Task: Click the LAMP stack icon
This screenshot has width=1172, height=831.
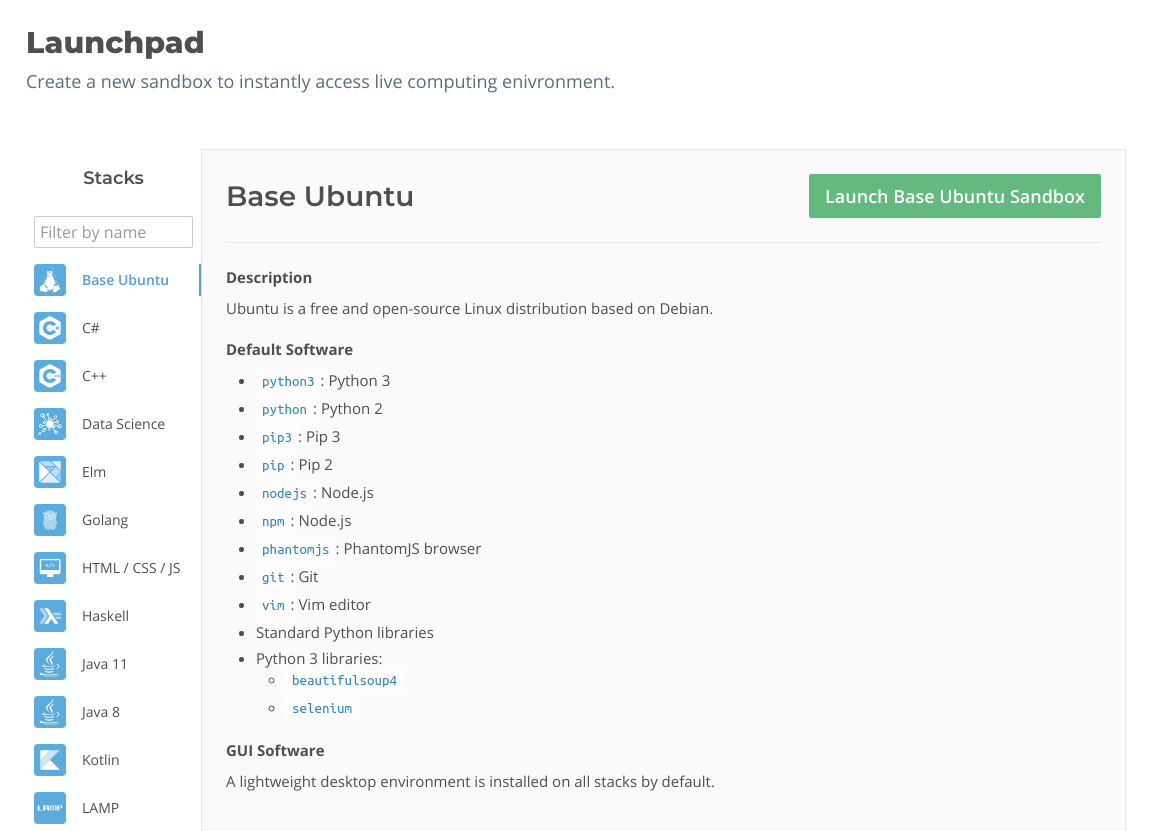Action: 50,808
